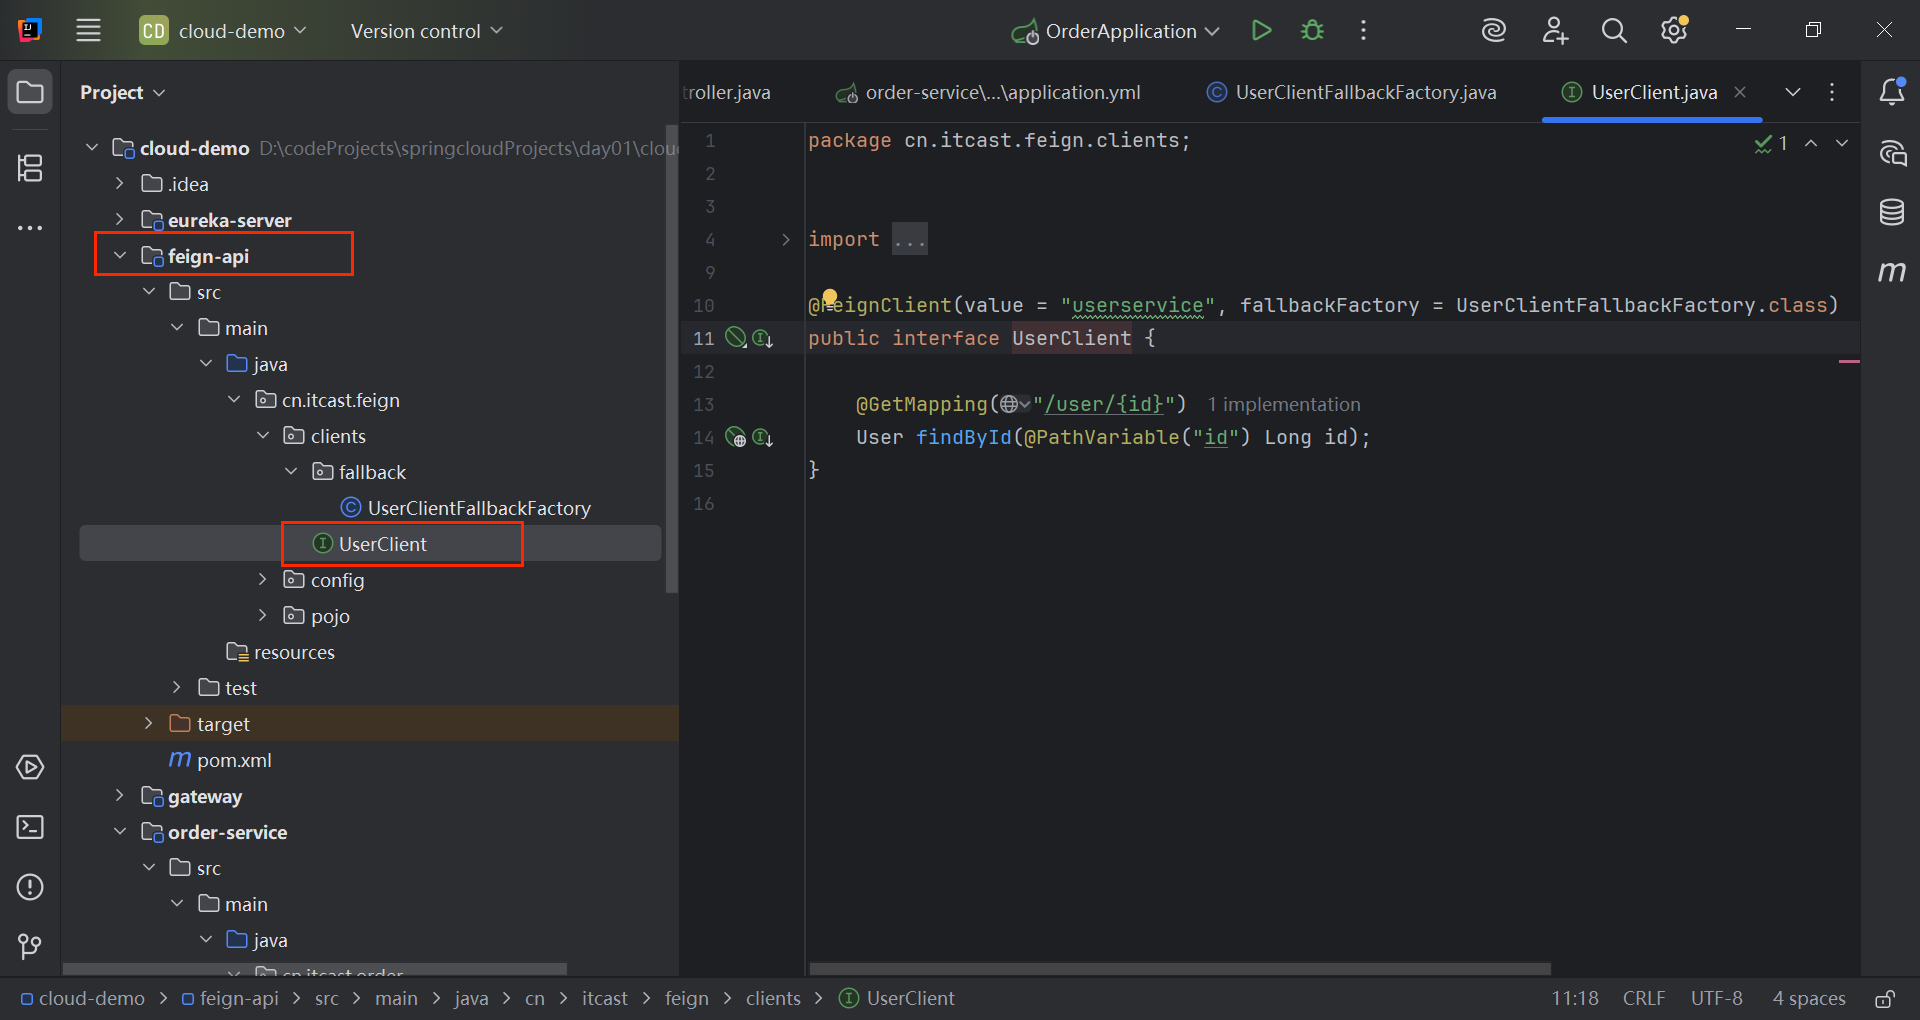Image resolution: width=1920 pixels, height=1020 pixels.
Task: Expand the folded import block on line 4
Action: point(786,239)
